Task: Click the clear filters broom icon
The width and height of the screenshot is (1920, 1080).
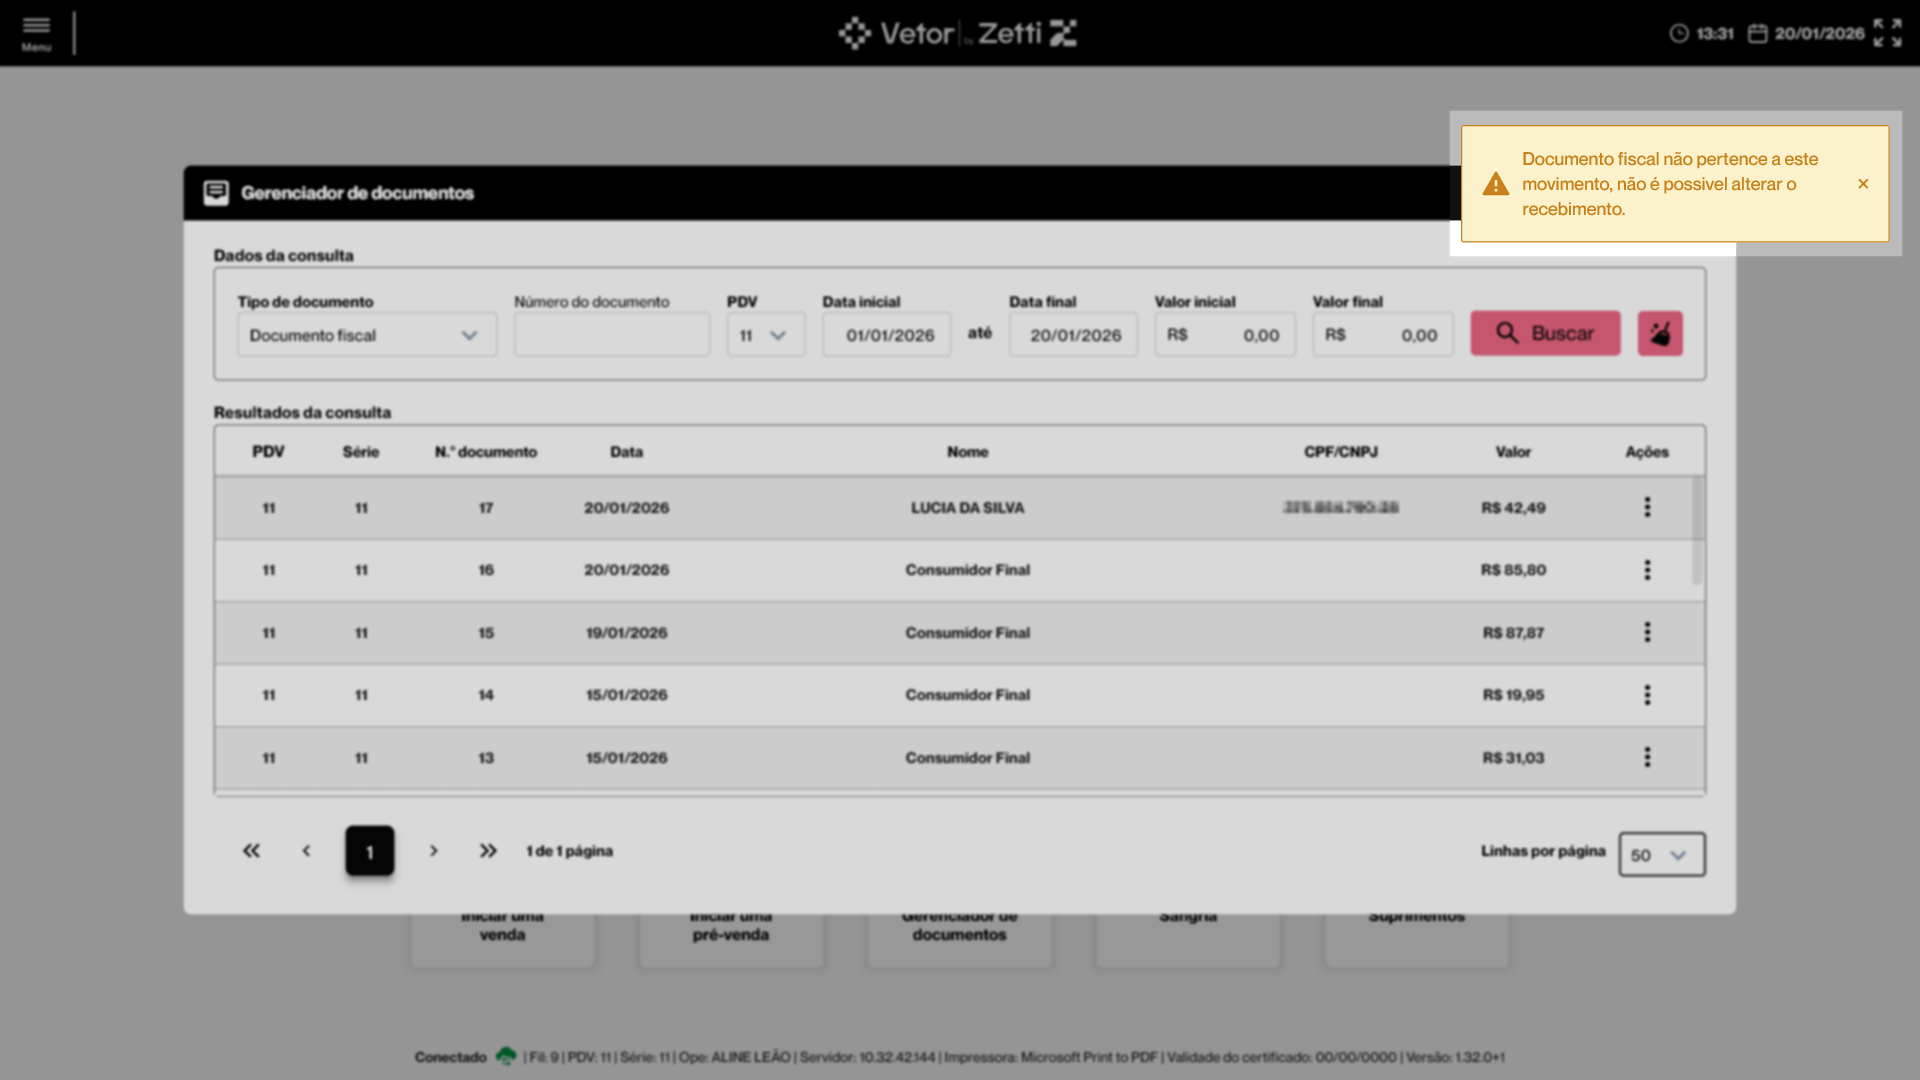Action: [1660, 334]
